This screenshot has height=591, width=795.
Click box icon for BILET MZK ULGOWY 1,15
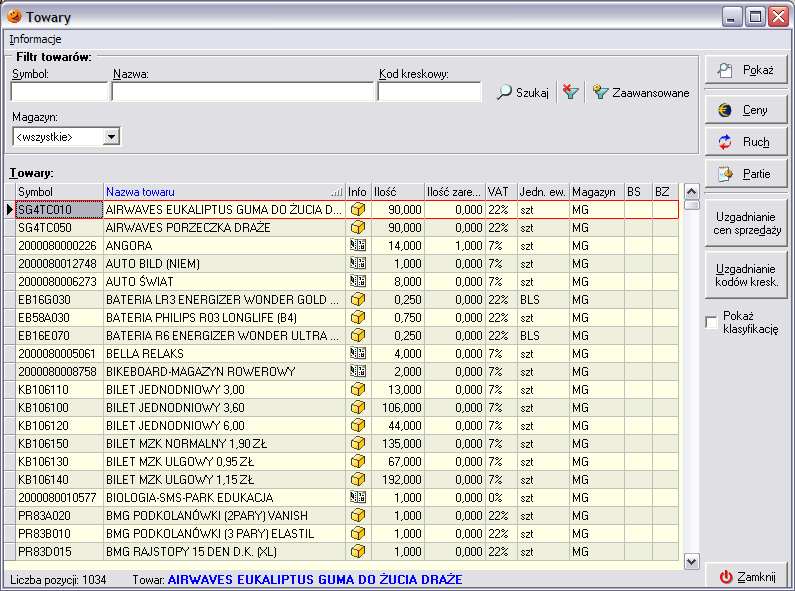[x=358, y=479]
